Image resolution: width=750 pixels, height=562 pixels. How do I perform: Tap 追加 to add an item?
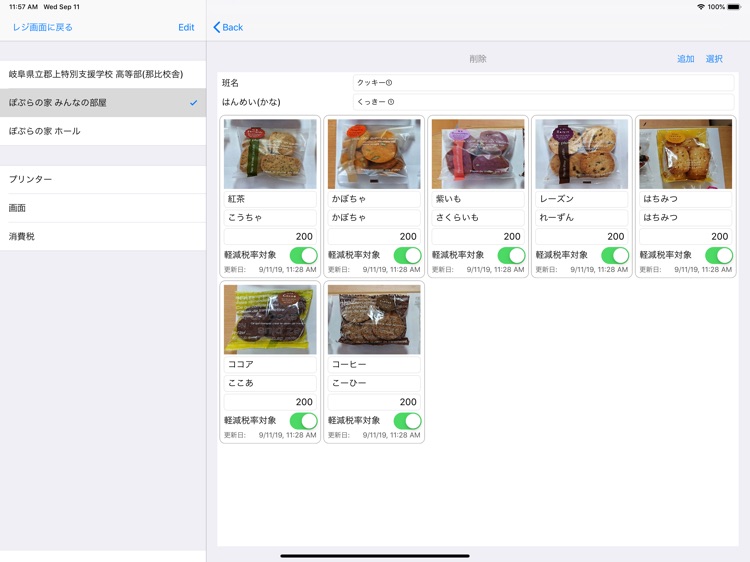(x=685, y=59)
